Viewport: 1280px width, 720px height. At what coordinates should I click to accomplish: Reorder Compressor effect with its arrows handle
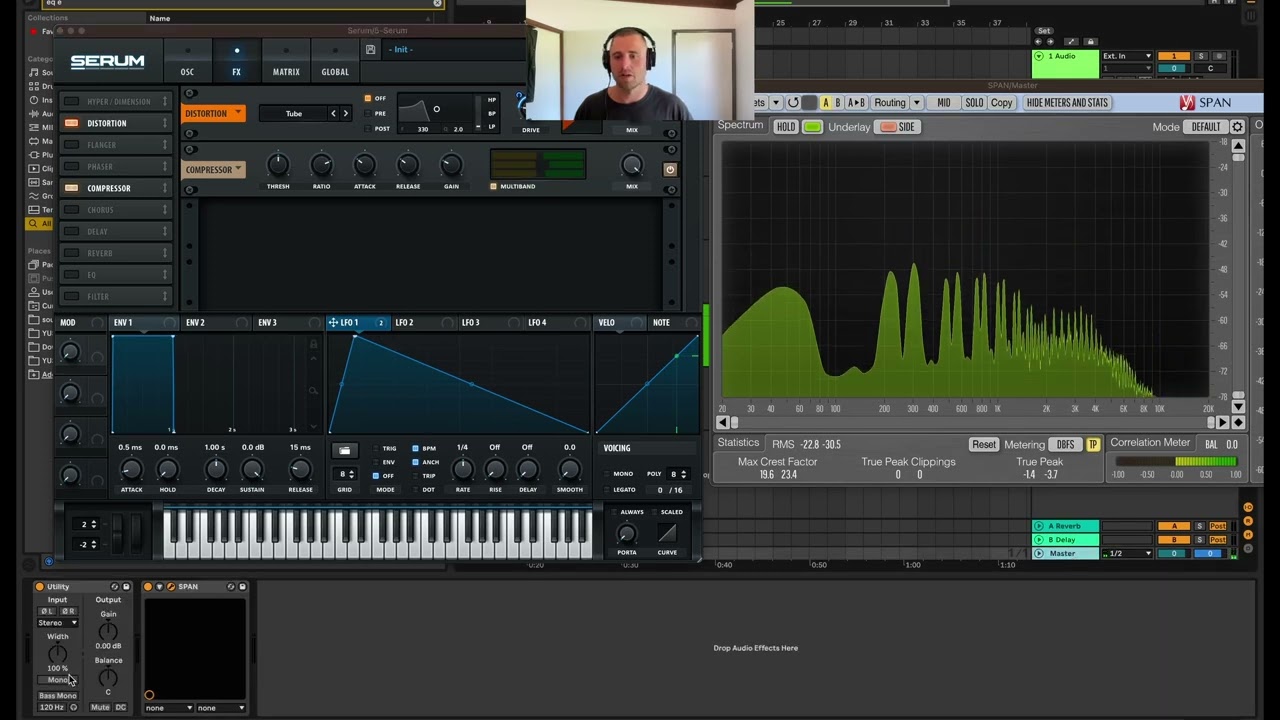click(165, 188)
